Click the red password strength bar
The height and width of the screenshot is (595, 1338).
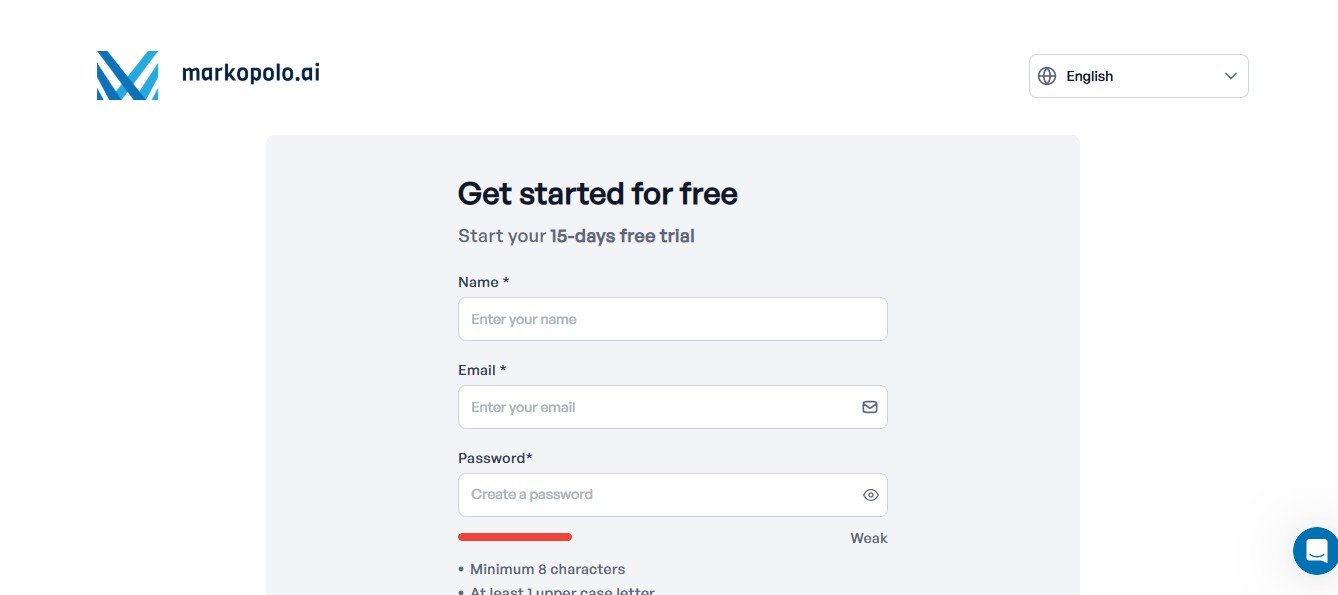click(x=515, y=537)
